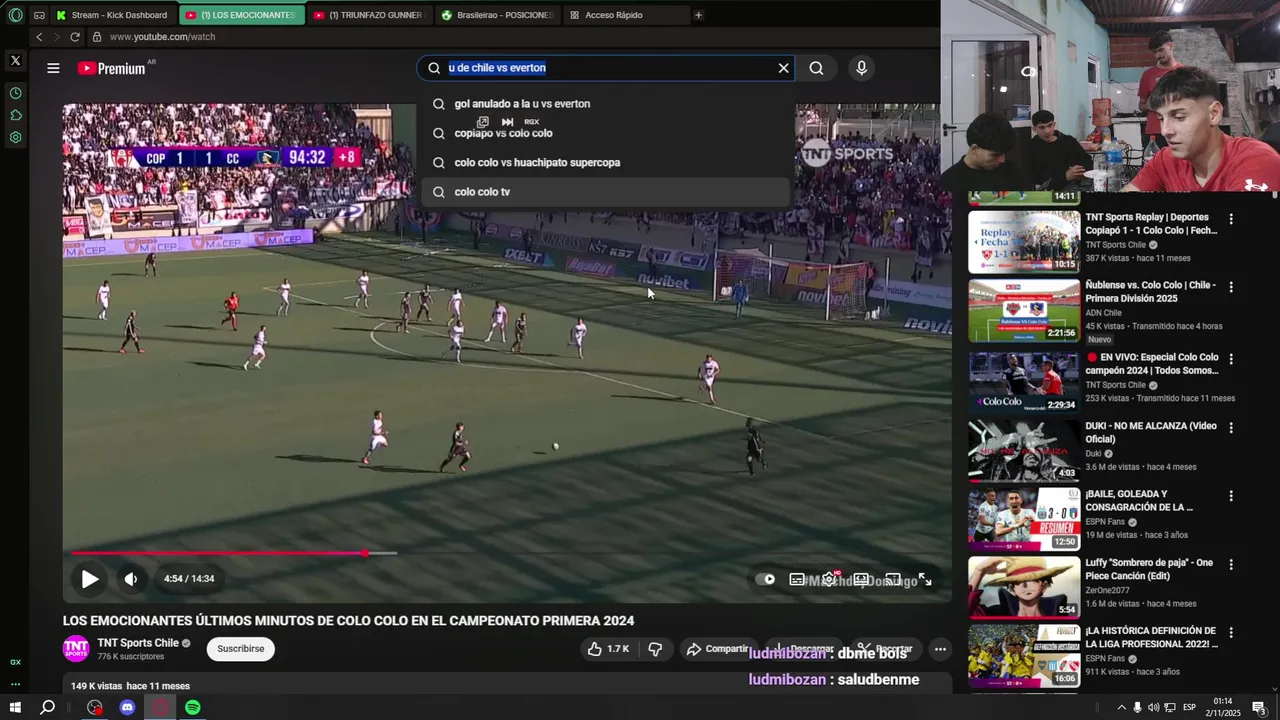Open options menu for ¡BAILE, GOLEADA video
This screenshot has width=1280, height=720.
click(x=1231, y=496)
